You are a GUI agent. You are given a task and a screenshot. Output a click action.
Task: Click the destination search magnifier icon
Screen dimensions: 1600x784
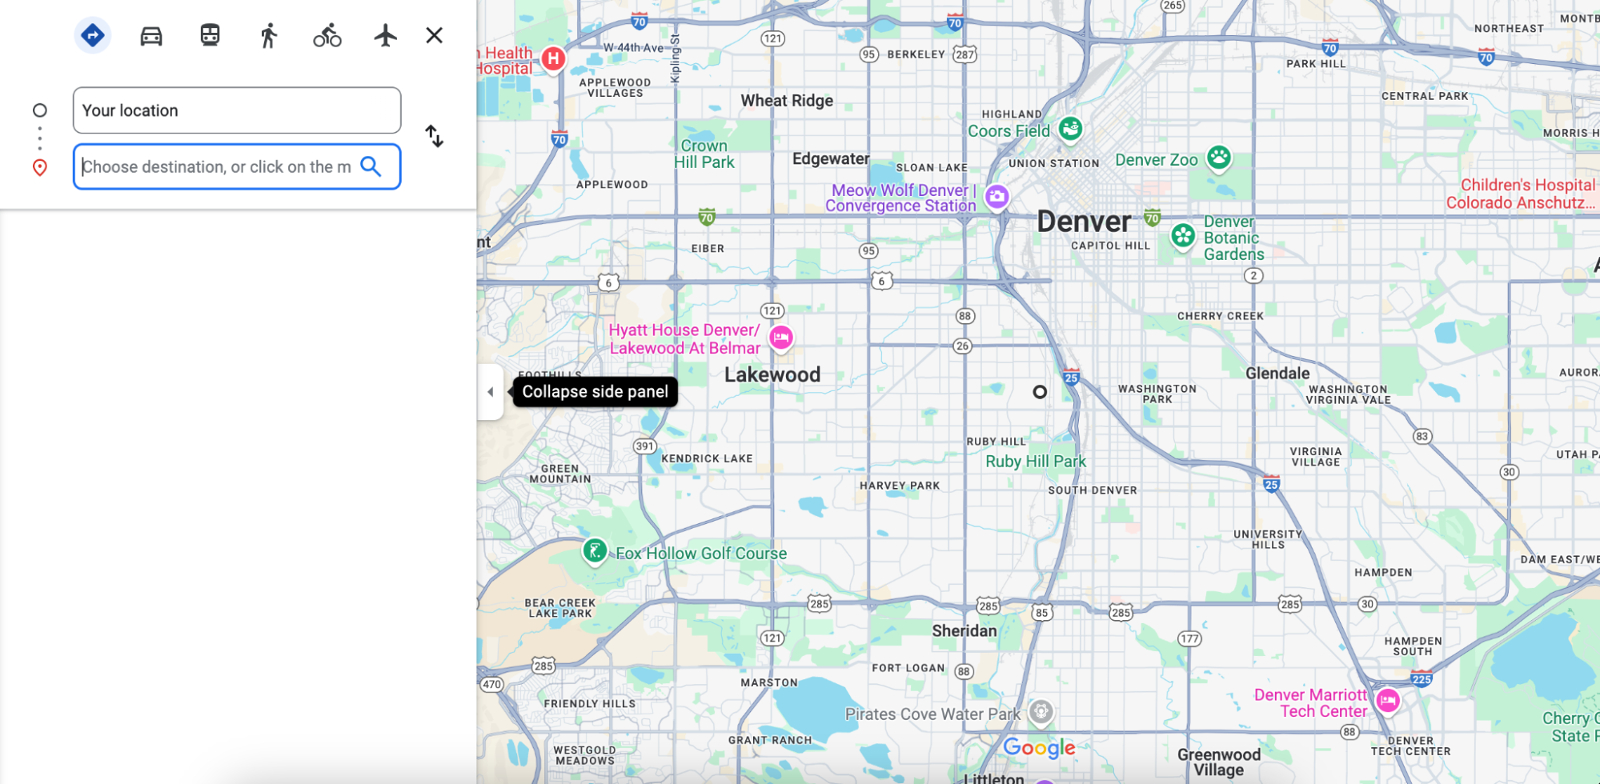[371, 167]
